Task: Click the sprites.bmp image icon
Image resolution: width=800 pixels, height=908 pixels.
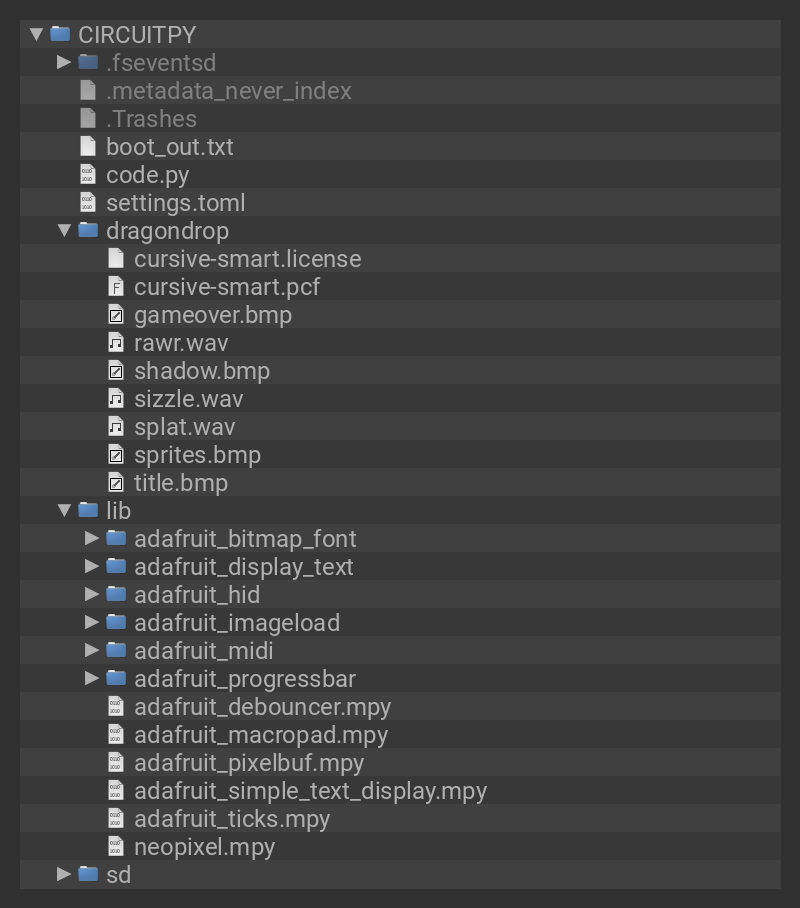Action: tap(116, 455)
